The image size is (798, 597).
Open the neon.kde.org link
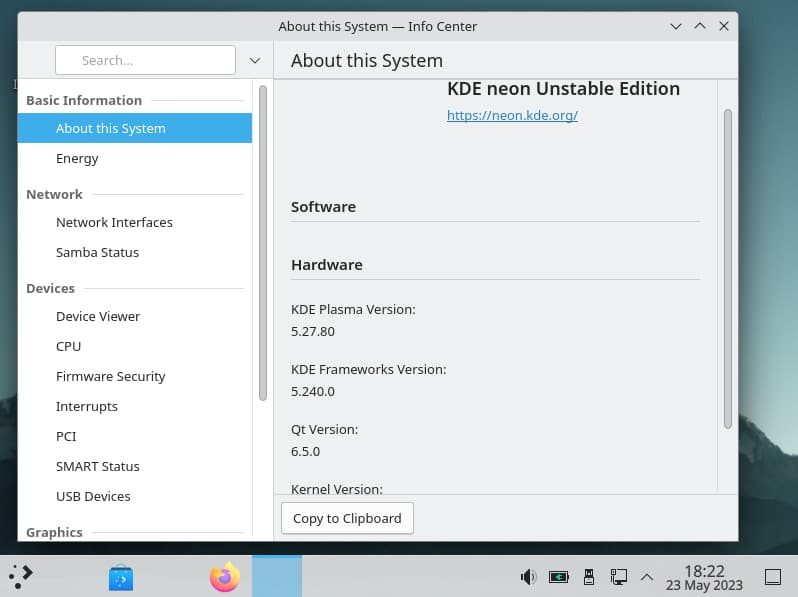coord(512,116)
